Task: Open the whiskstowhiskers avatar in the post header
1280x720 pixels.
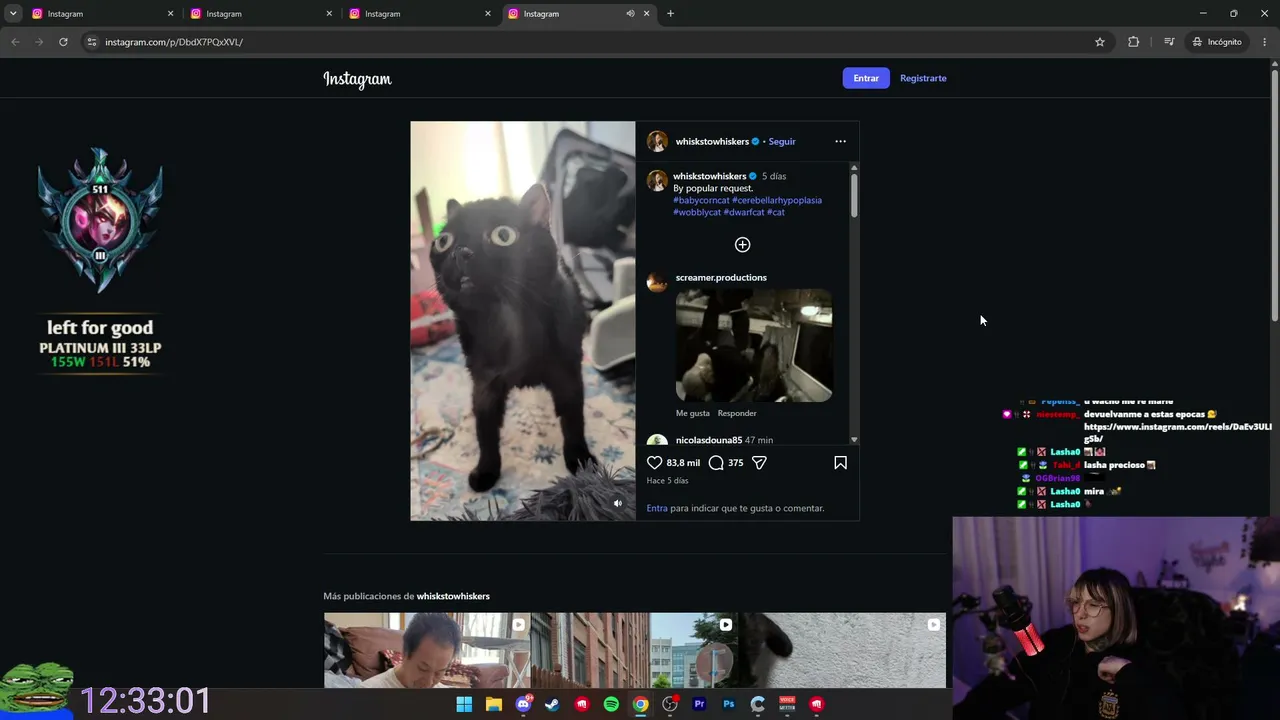Action: tap(657, 141)
